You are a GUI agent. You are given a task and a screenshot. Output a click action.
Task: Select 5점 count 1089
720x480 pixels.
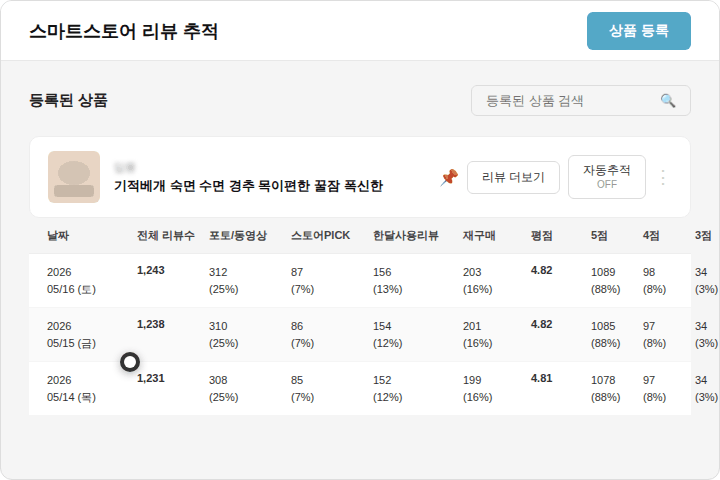[603, 272]
